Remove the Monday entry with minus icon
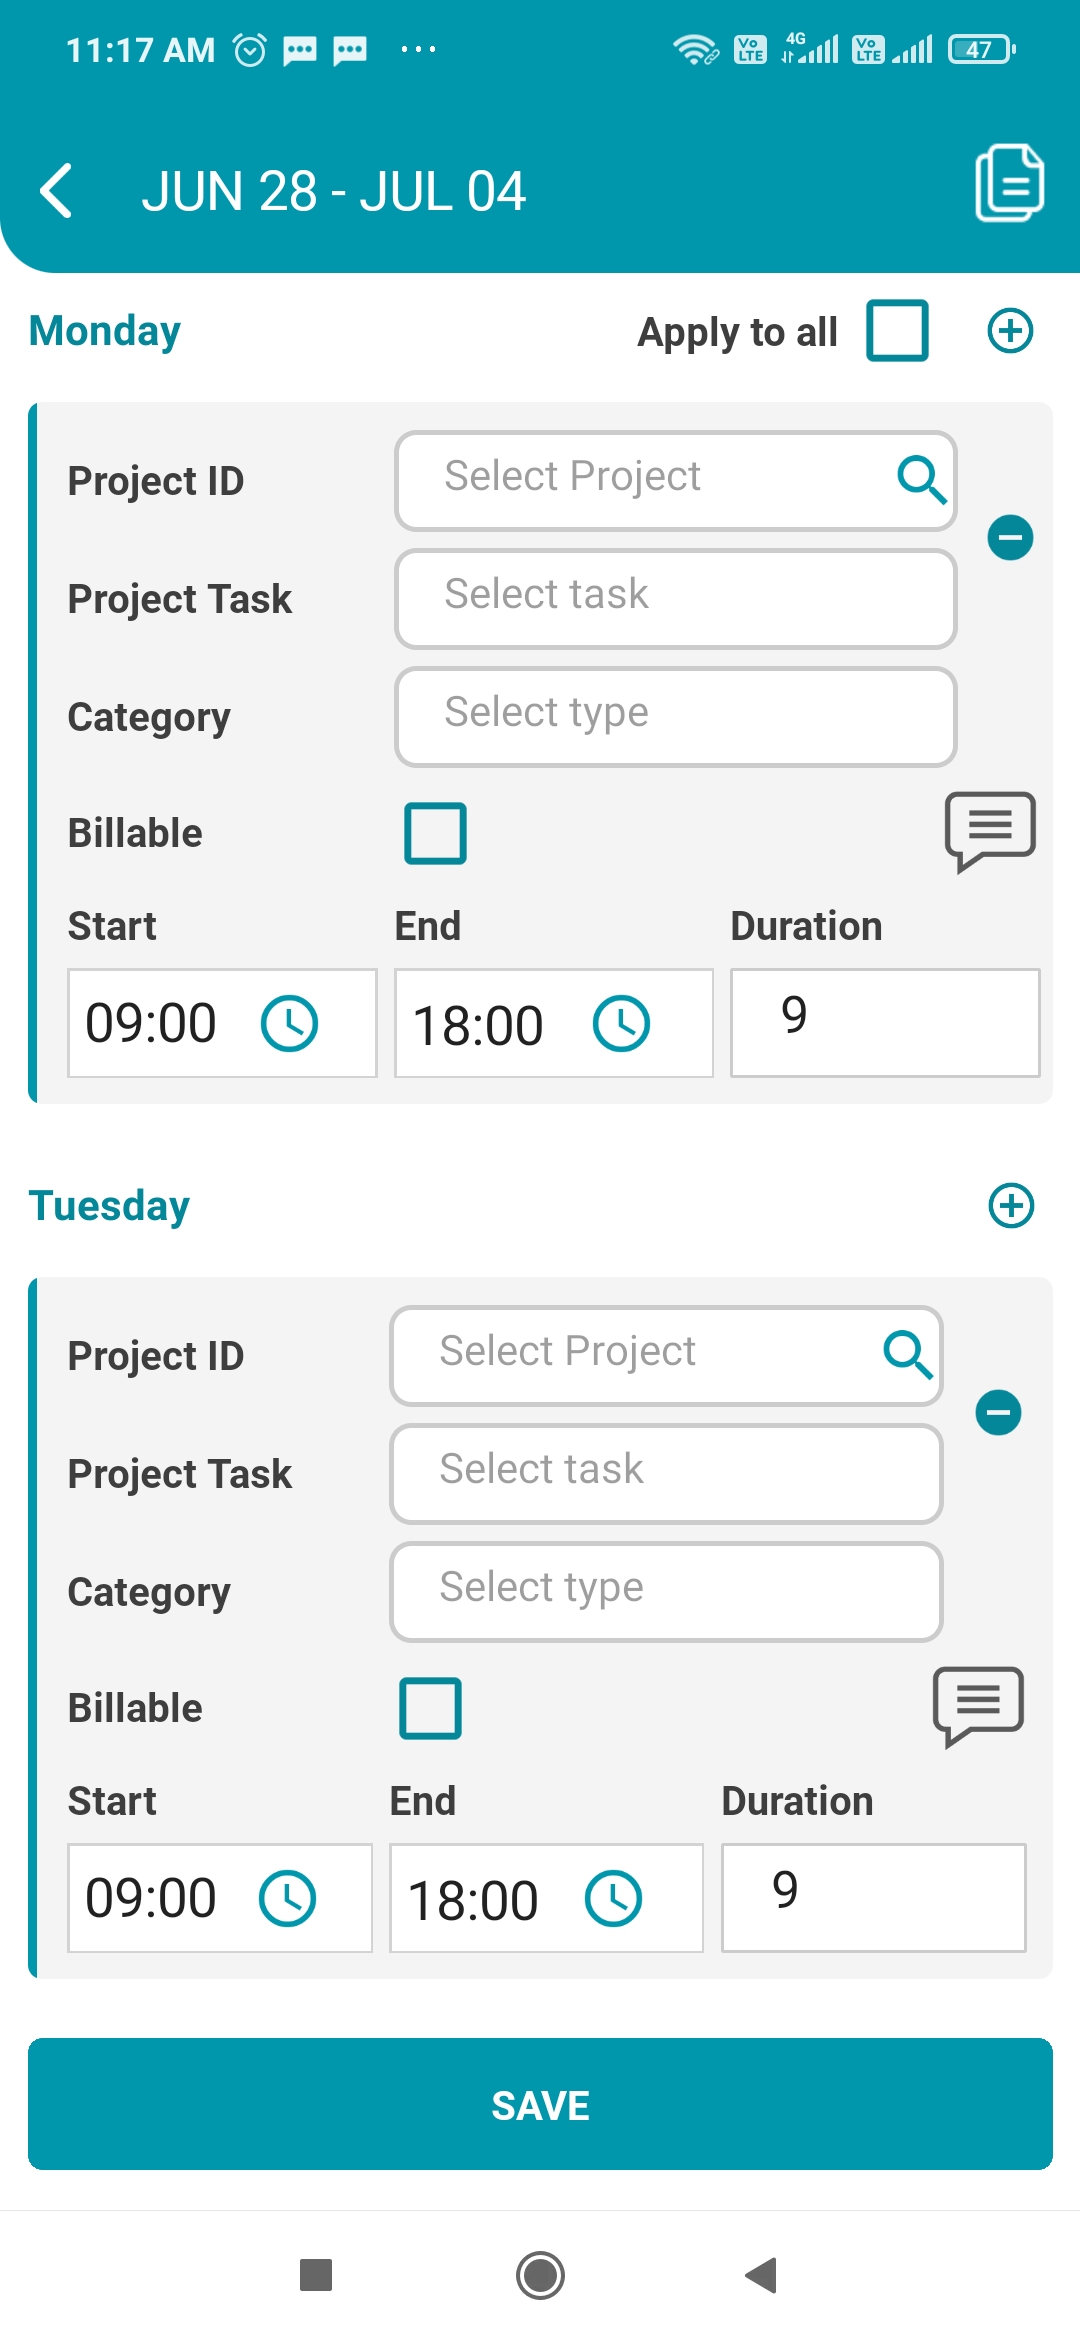Image resolution: width=1080 pixels, height=2340 pixels. click(1010, 538)
